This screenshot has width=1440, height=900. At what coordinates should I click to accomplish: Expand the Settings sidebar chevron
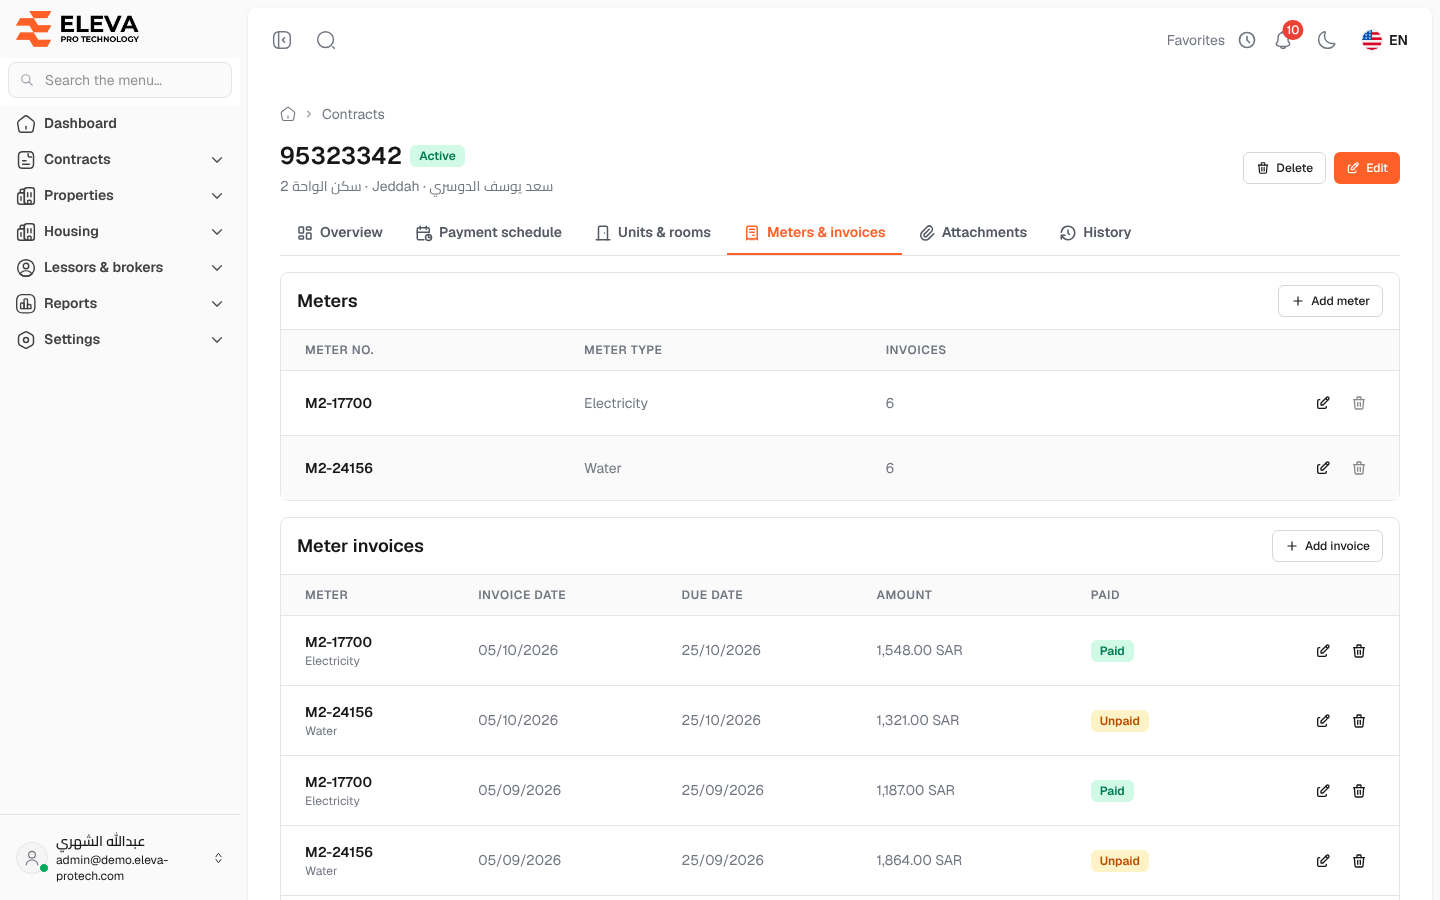[x=217, y=340]
